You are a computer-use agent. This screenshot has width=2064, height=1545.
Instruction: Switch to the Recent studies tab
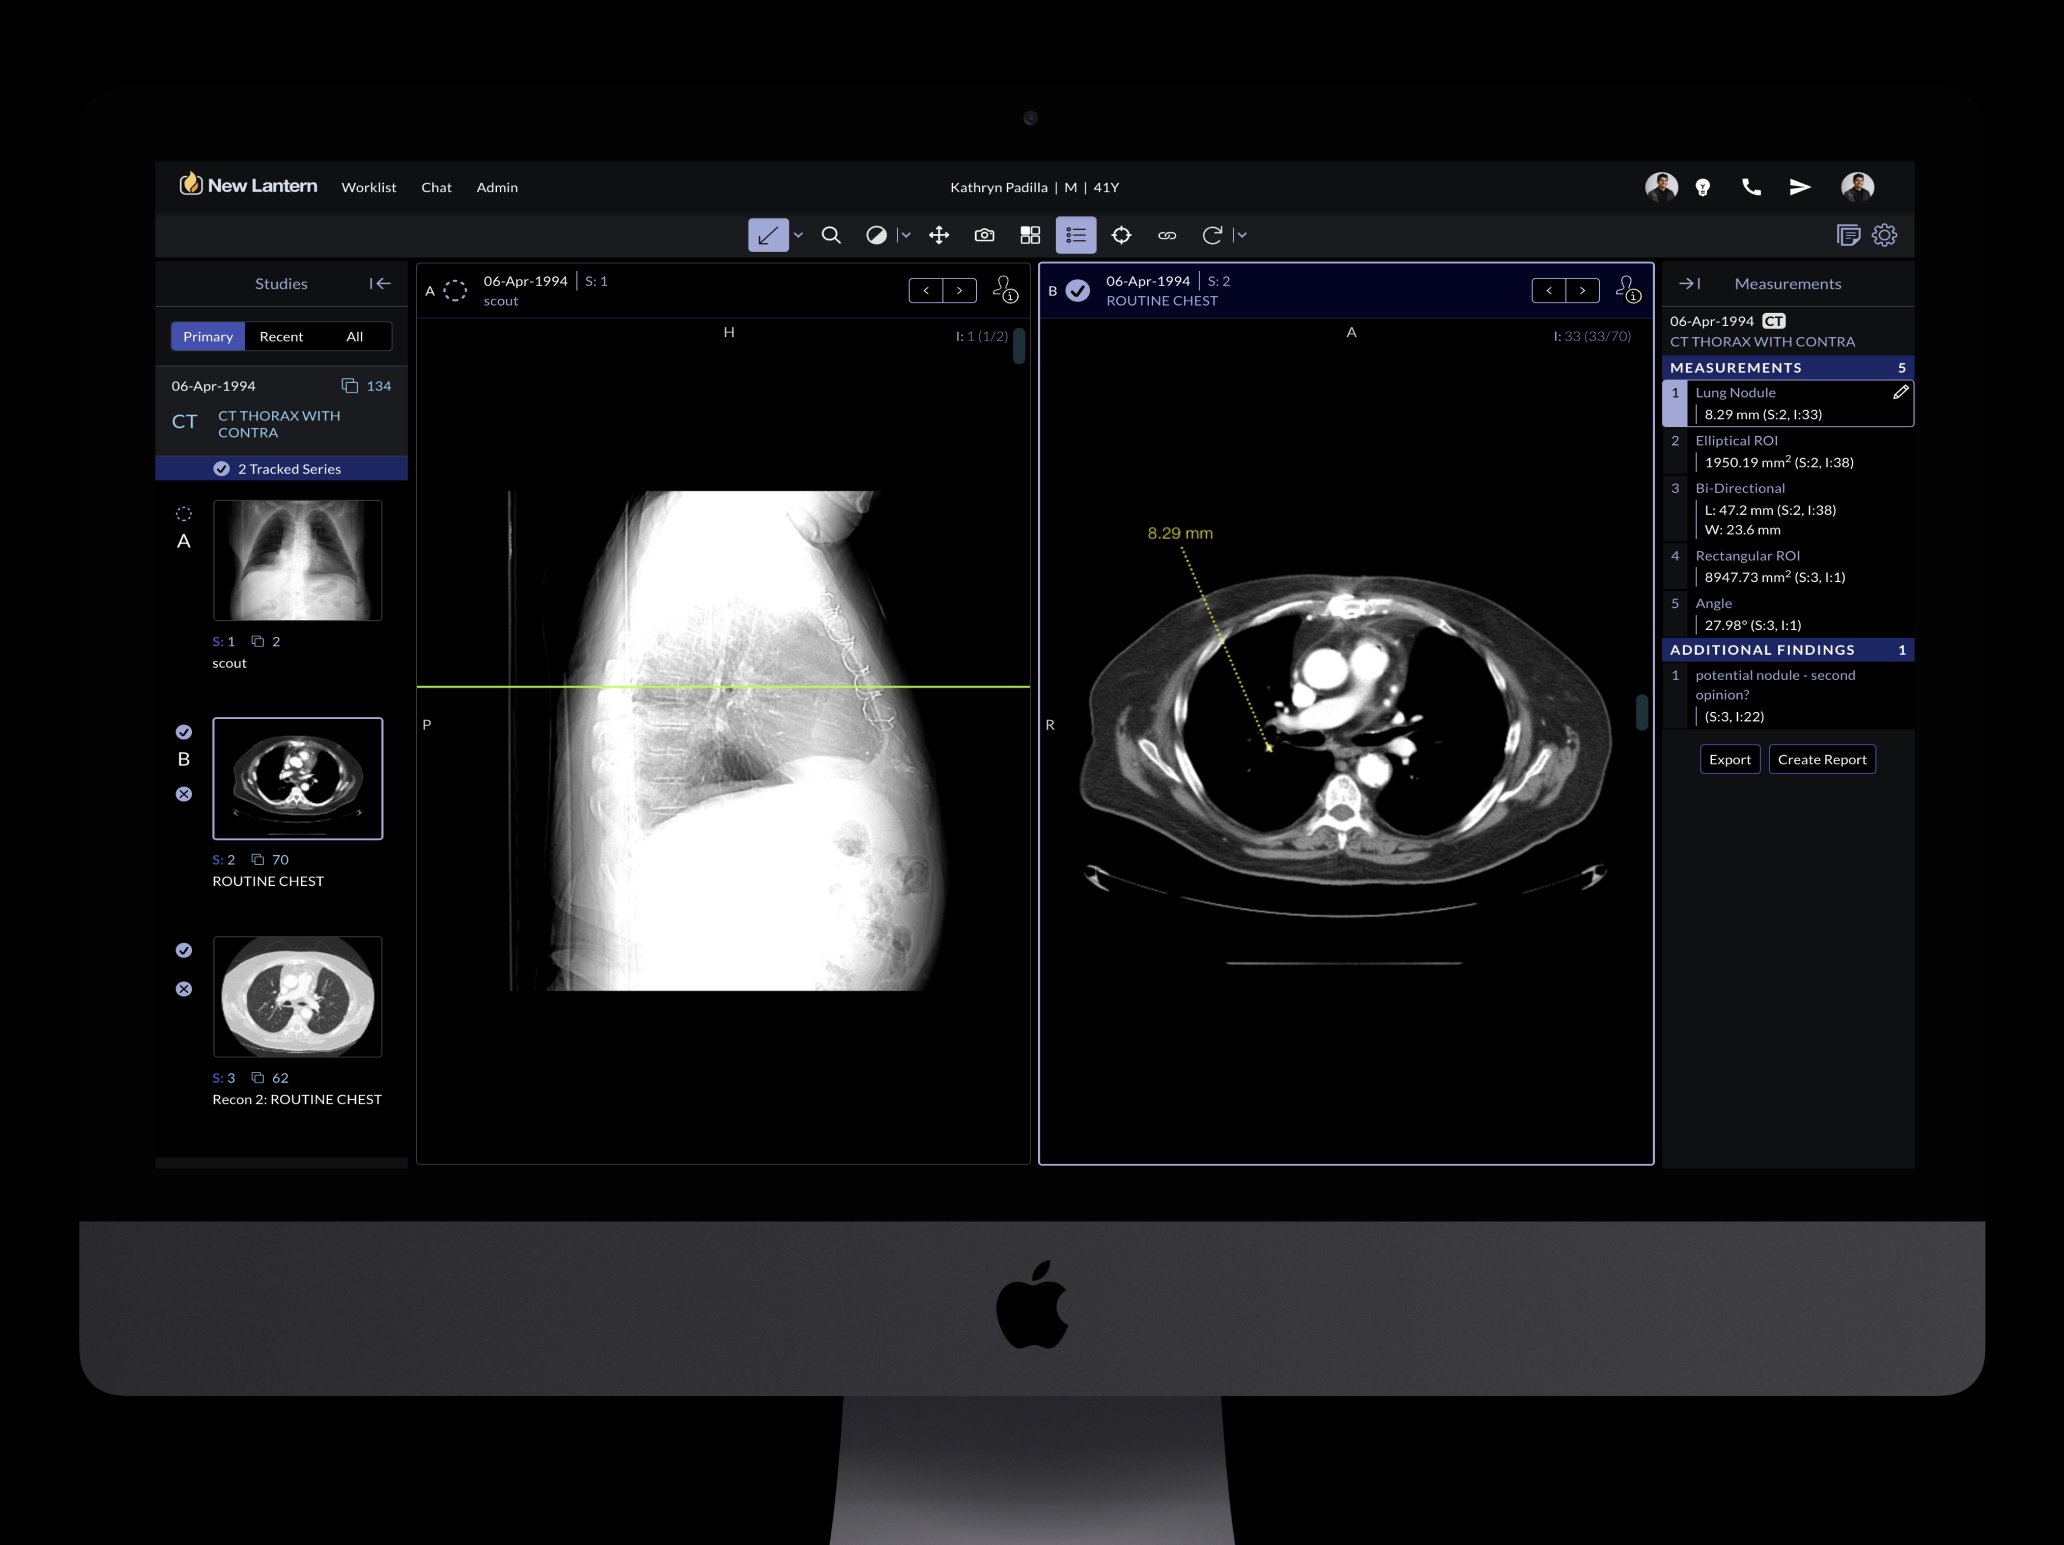point(281,336)
